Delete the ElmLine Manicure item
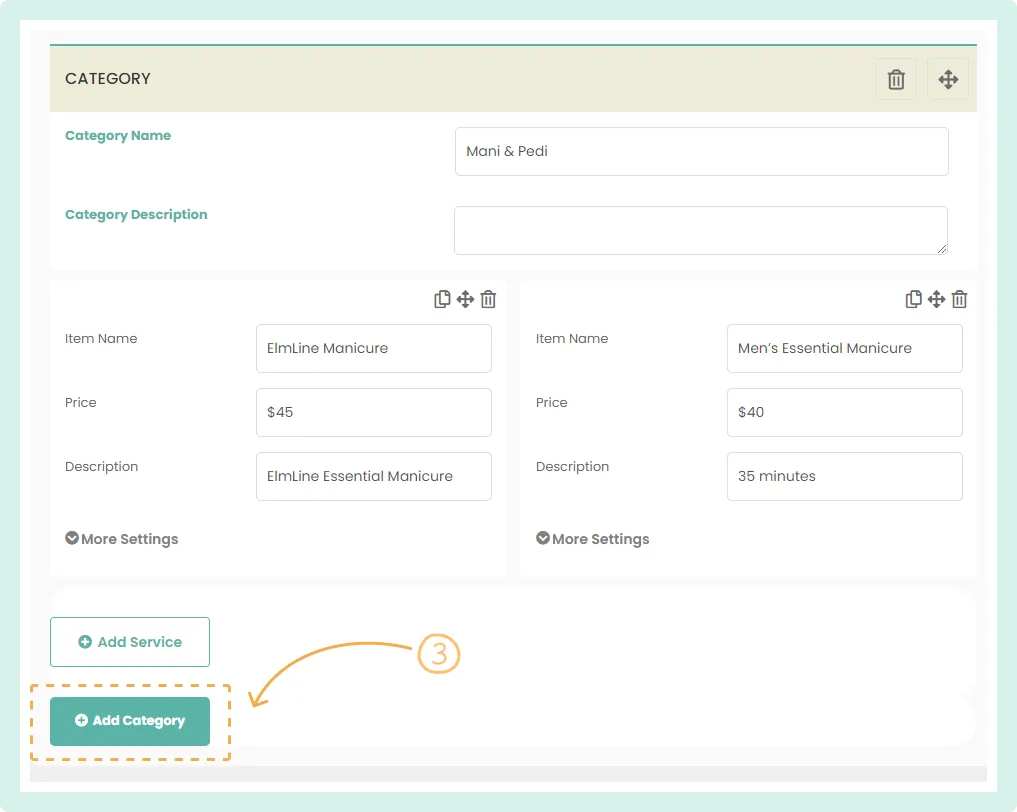The image size is (1017, 812). click(x=488, y=299)
